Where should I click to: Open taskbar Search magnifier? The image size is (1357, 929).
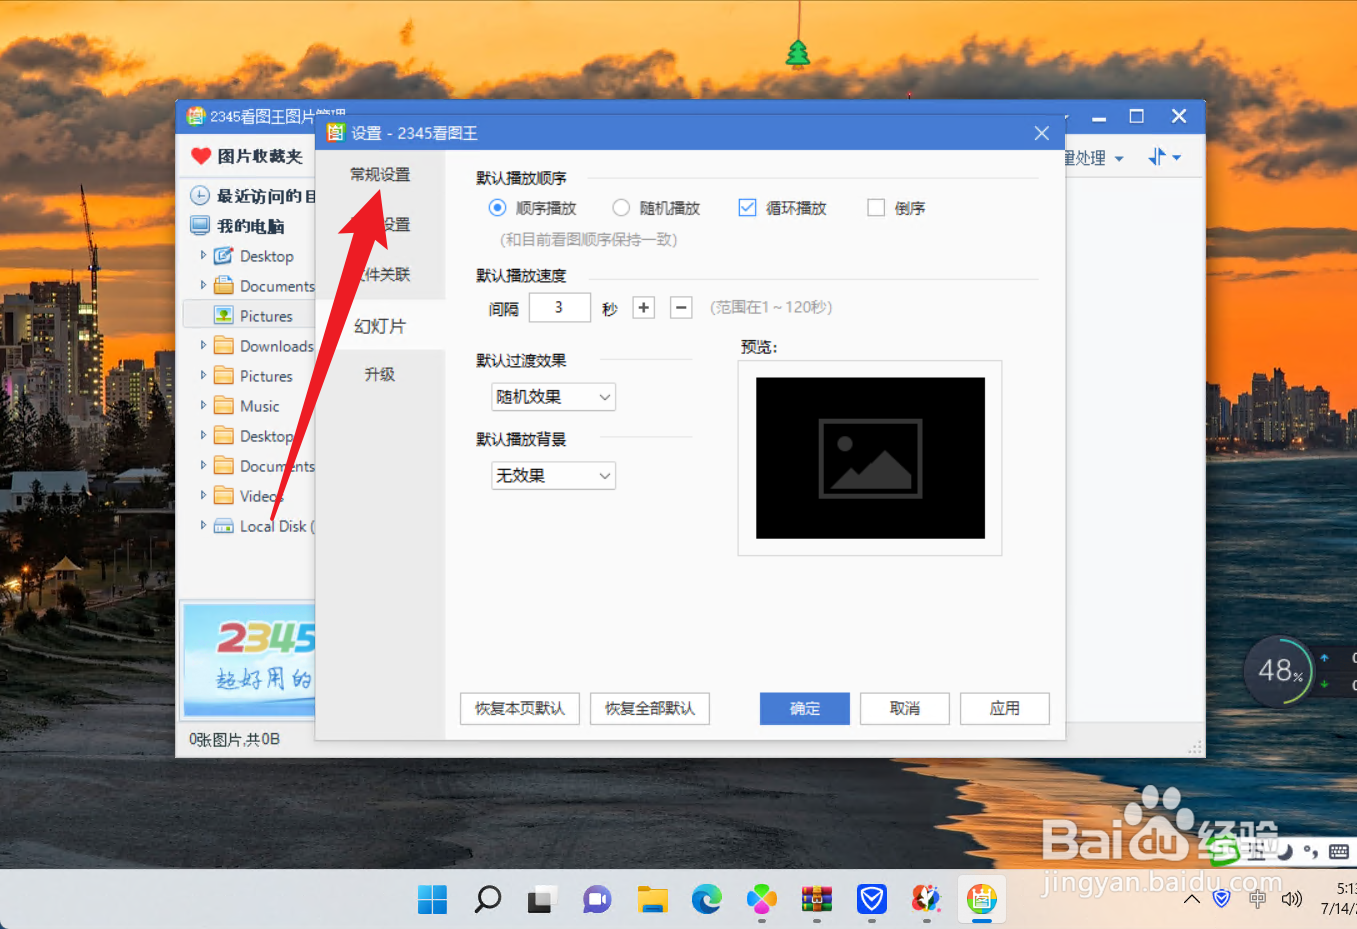[487, 900]
